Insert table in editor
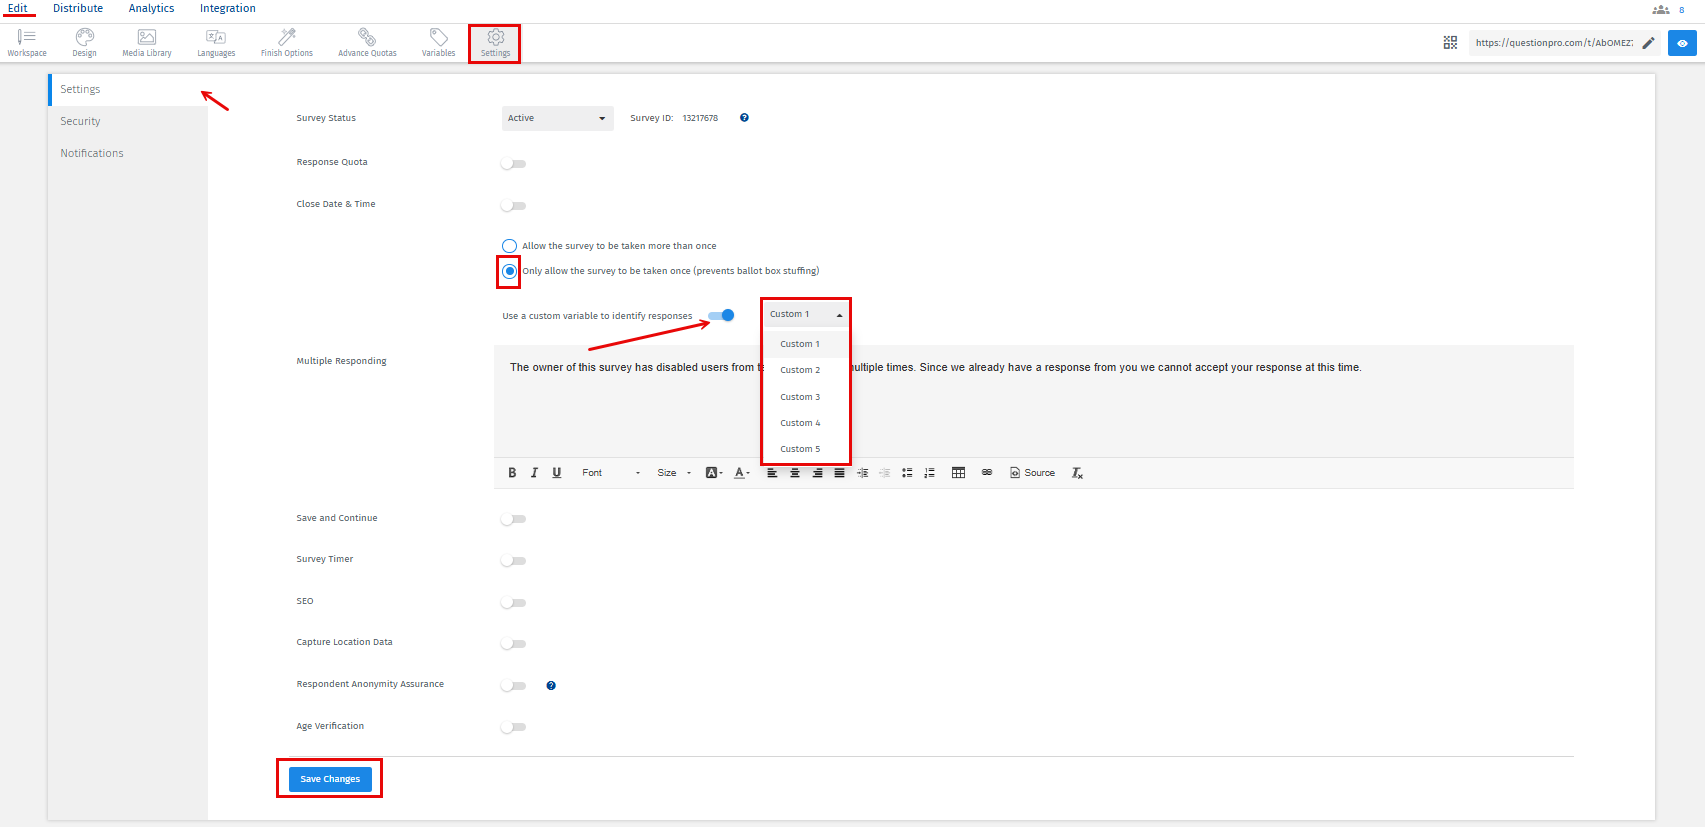Viewport: 1705px width, 827px height. (958, 473)
